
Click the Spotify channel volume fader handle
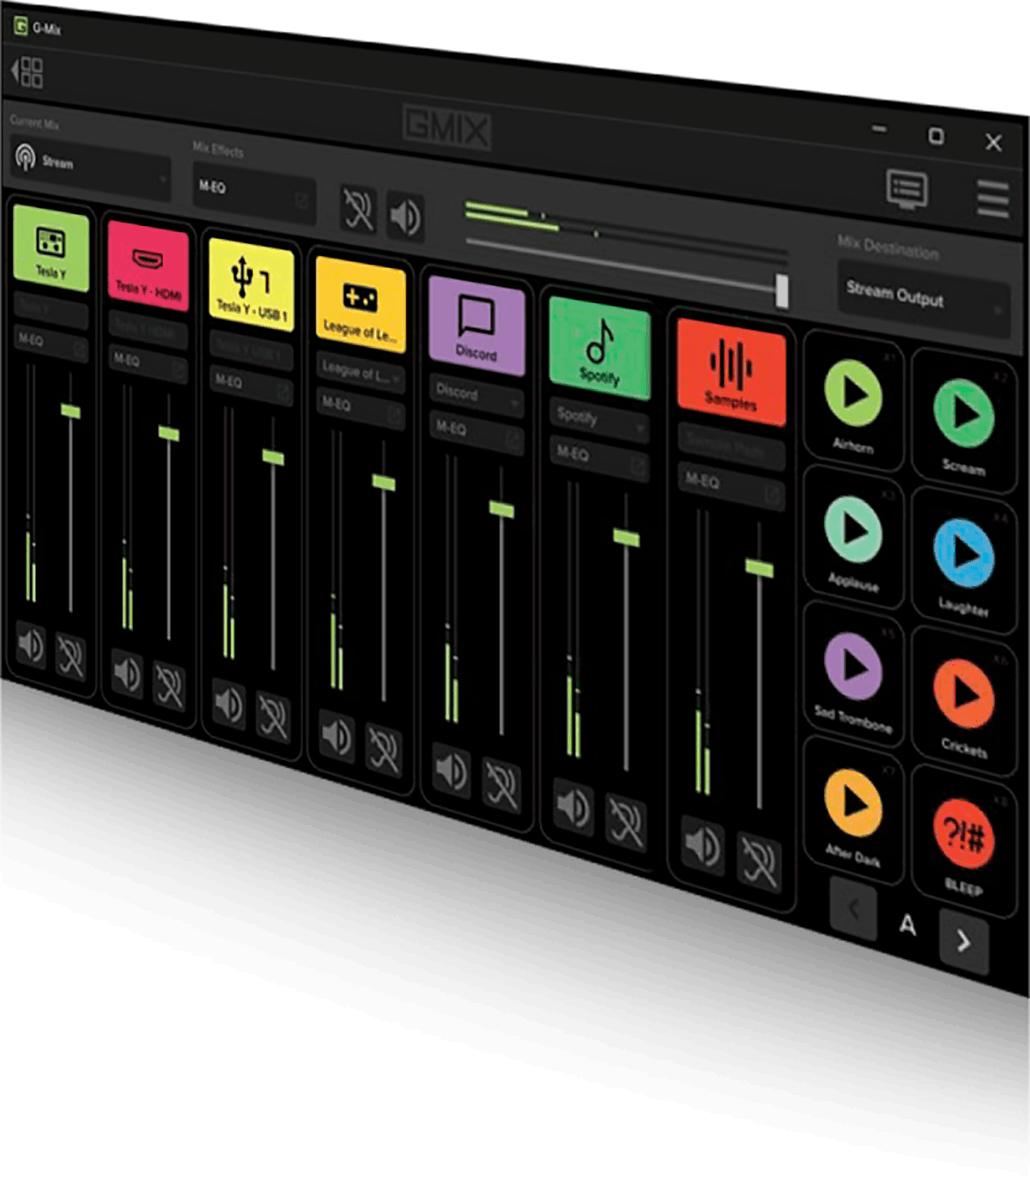point(626,537)
